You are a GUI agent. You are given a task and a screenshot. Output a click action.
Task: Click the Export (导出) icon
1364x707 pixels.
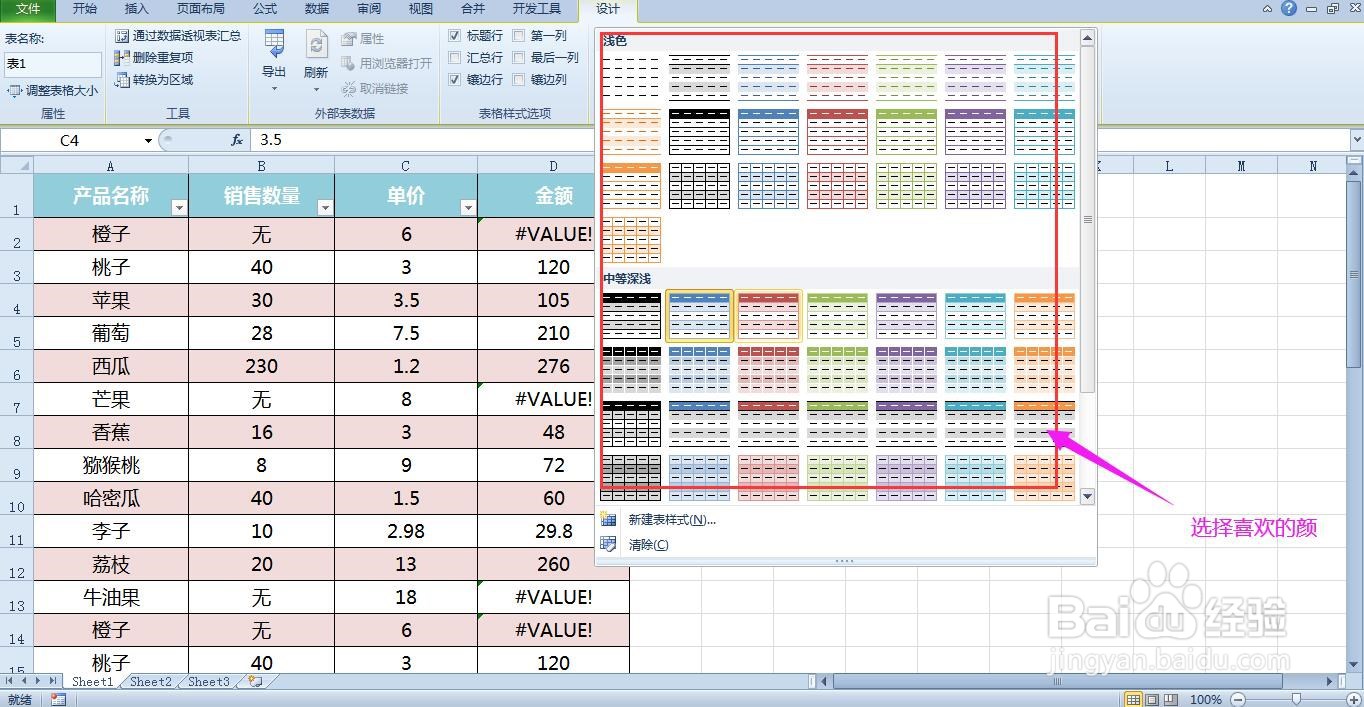pyautogui.click(x=274, y=45)
